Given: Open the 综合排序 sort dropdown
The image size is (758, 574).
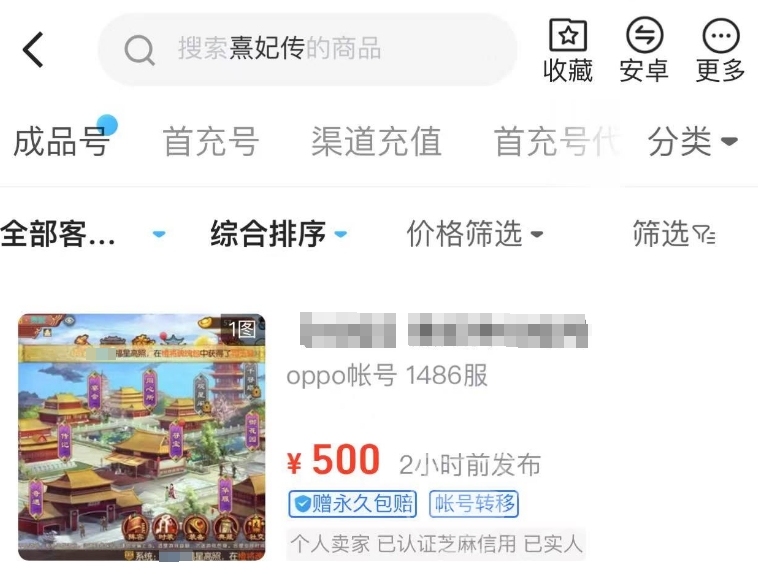Looking at the screenshot, I should [278, 234].
